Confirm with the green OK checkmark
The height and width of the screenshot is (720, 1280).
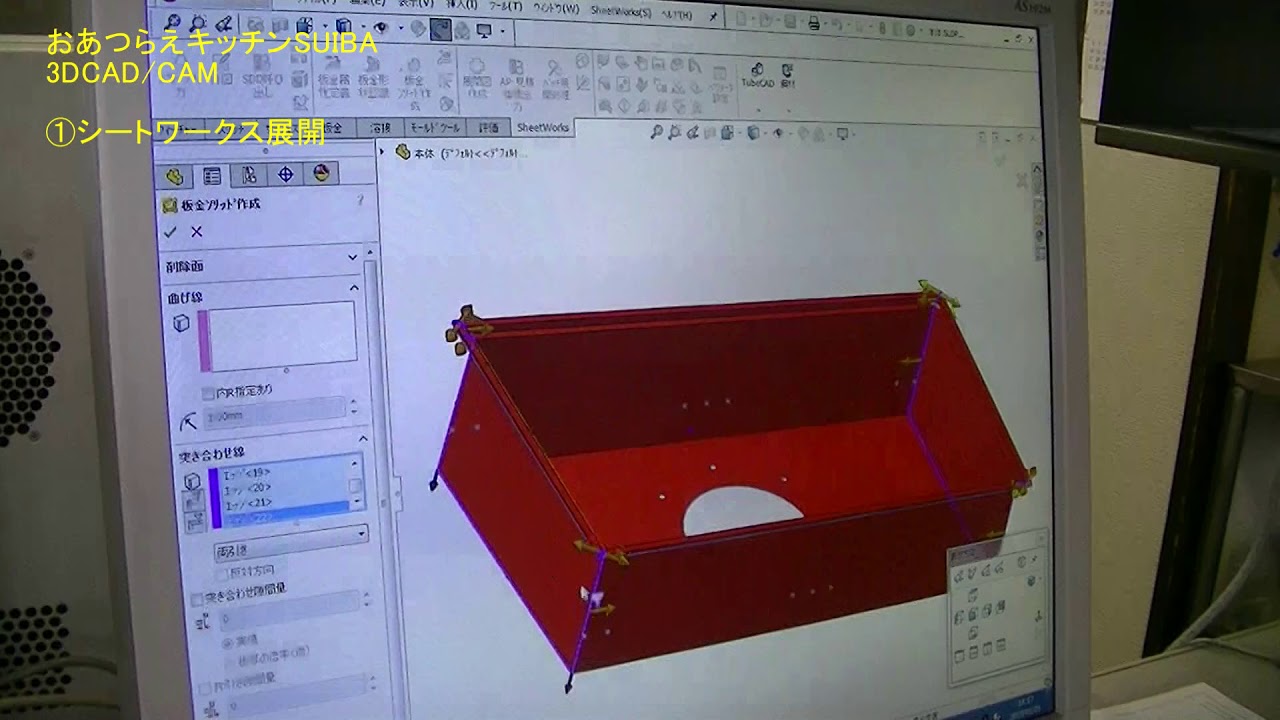[x=169, y=232]
